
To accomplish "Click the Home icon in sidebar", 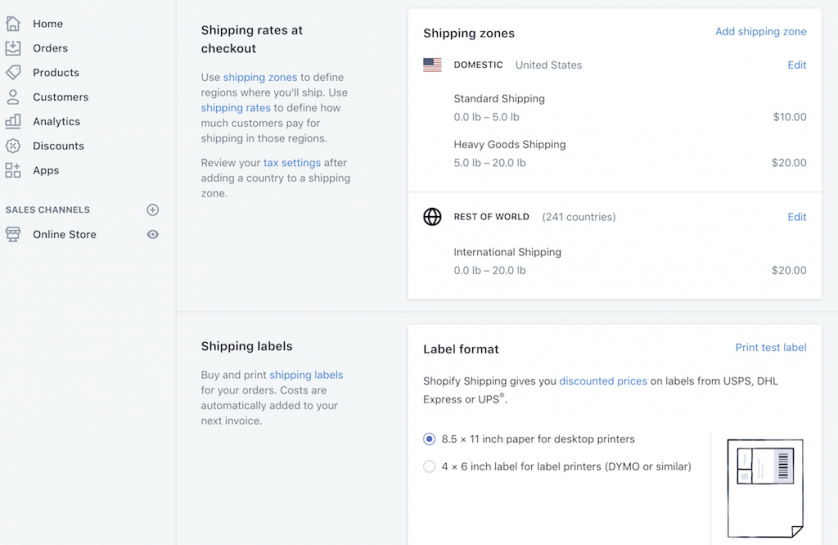I will 13,24.
